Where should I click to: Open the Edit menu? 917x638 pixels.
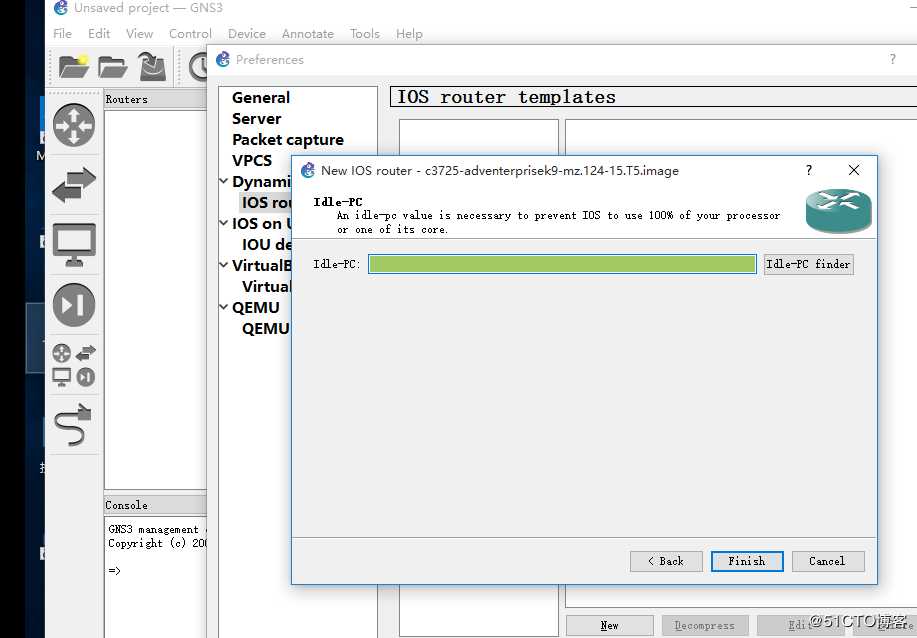click(99, 34)
